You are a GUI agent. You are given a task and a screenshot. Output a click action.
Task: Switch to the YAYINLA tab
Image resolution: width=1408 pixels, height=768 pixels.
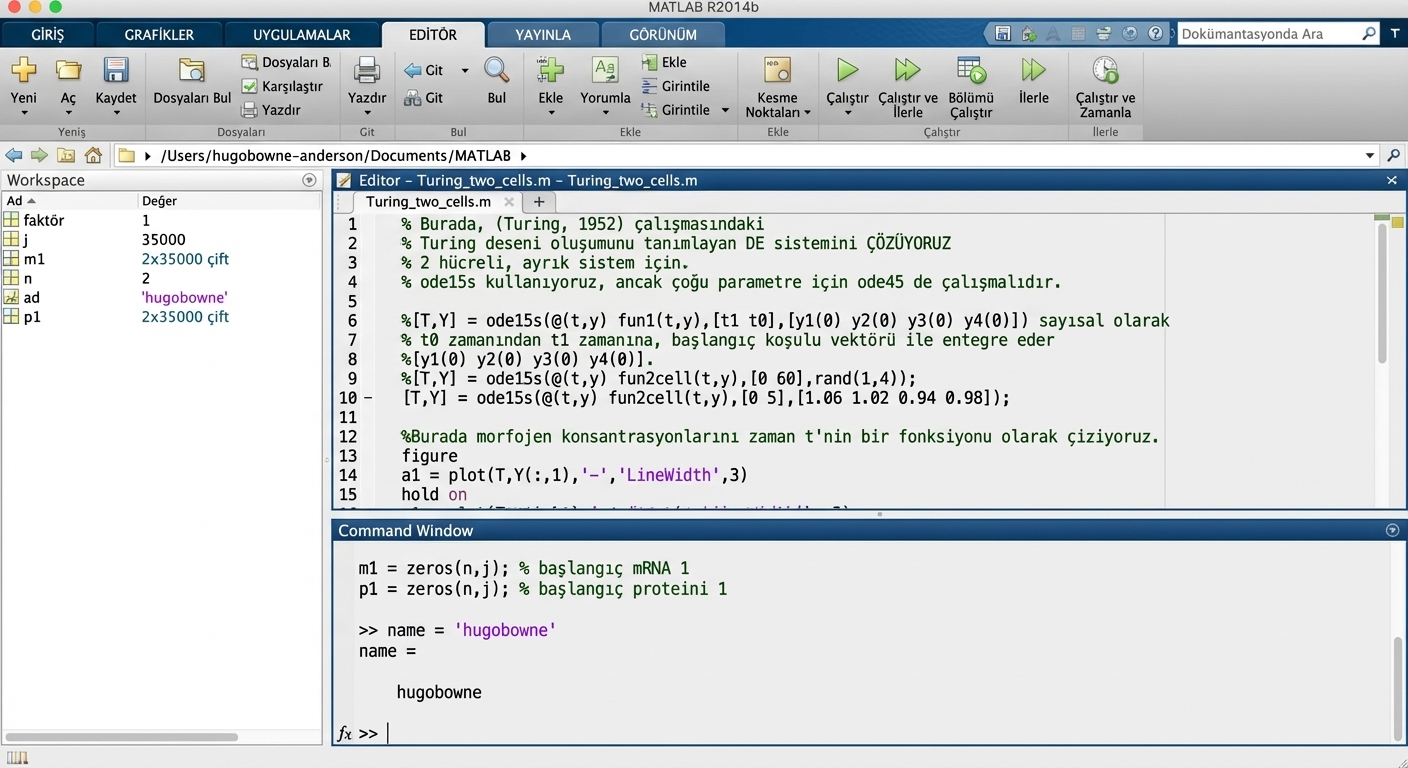543,34
